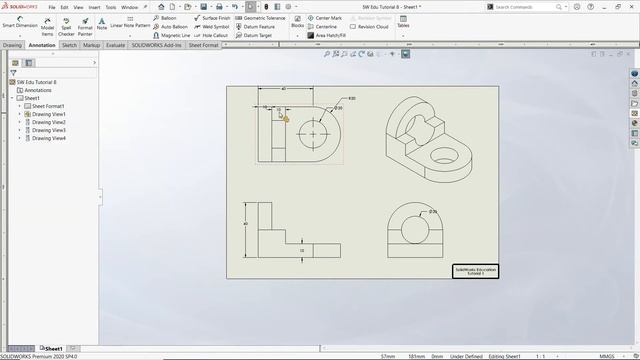Collapse the Sheet1 tree node
This screenshot has width=640, height=360.
(12, 98)
